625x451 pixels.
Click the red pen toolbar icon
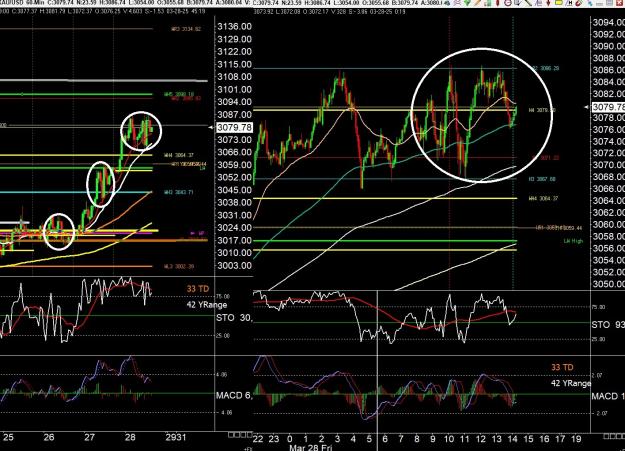tap(497, 3)
